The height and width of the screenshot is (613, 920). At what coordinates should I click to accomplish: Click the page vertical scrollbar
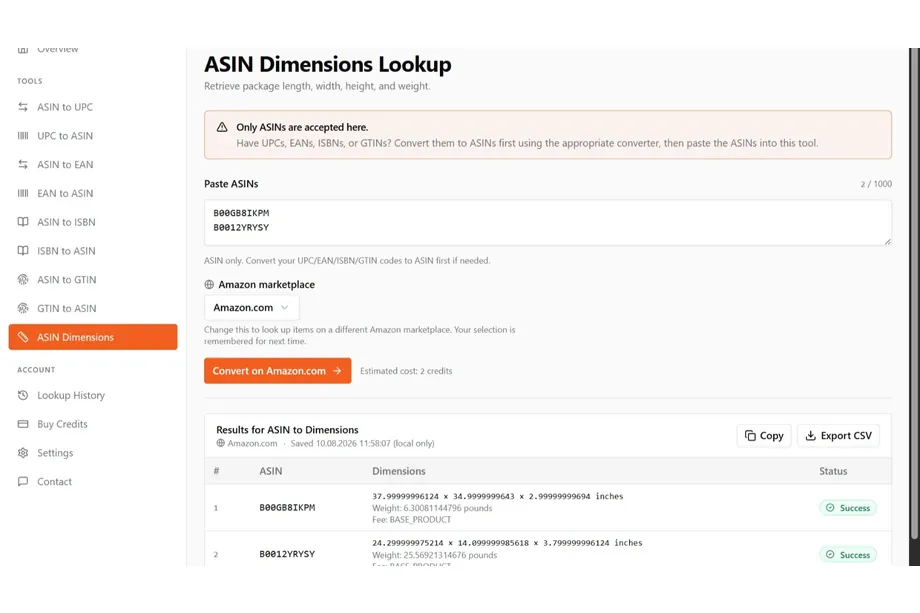(x=914, y=293)
